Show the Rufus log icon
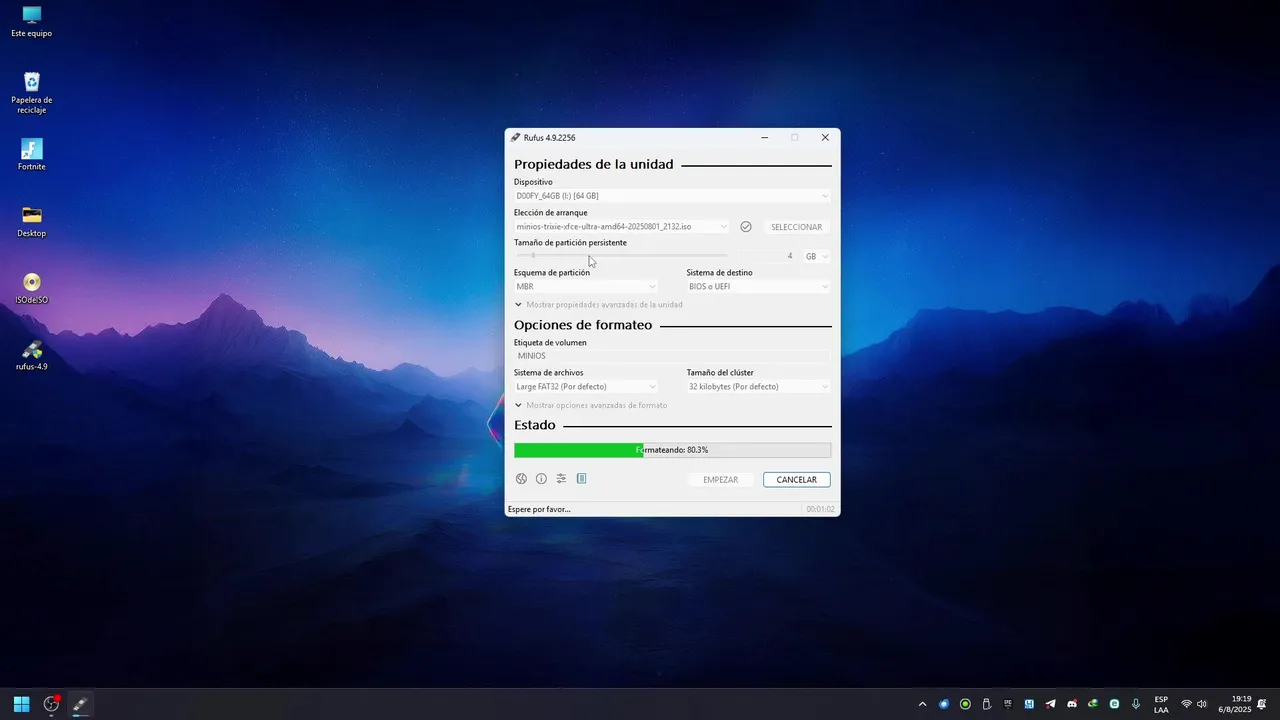 coord(581,479)
